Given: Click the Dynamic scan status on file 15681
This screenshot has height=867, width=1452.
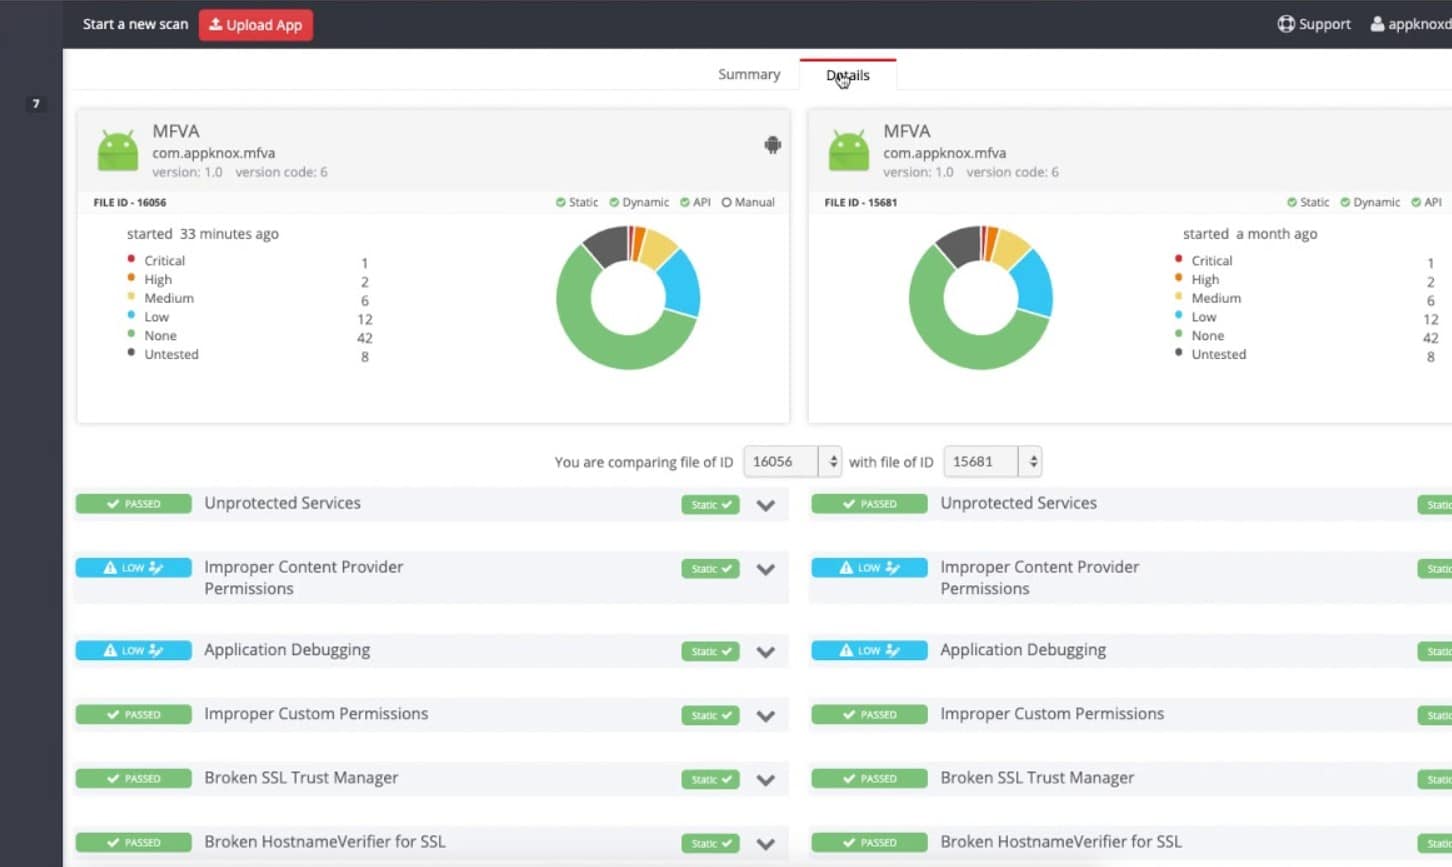Looking at the screenshot, I should 1370,202.
